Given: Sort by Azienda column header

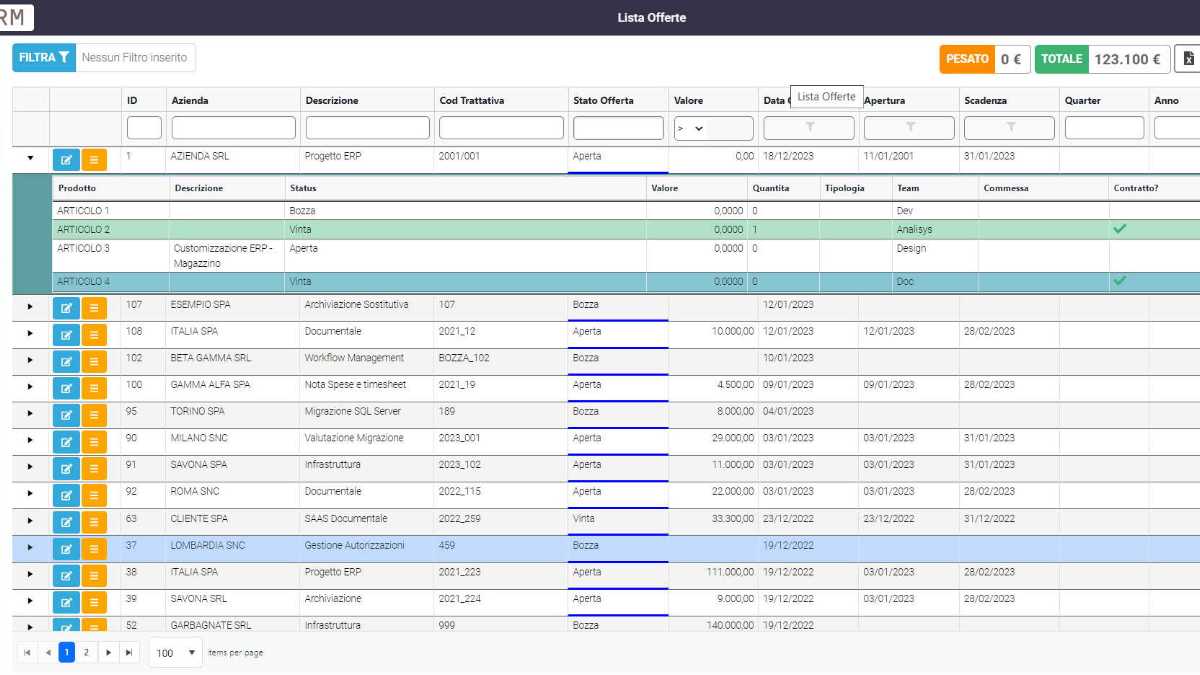Looking at the screenshot, I should tap(191, 100).
